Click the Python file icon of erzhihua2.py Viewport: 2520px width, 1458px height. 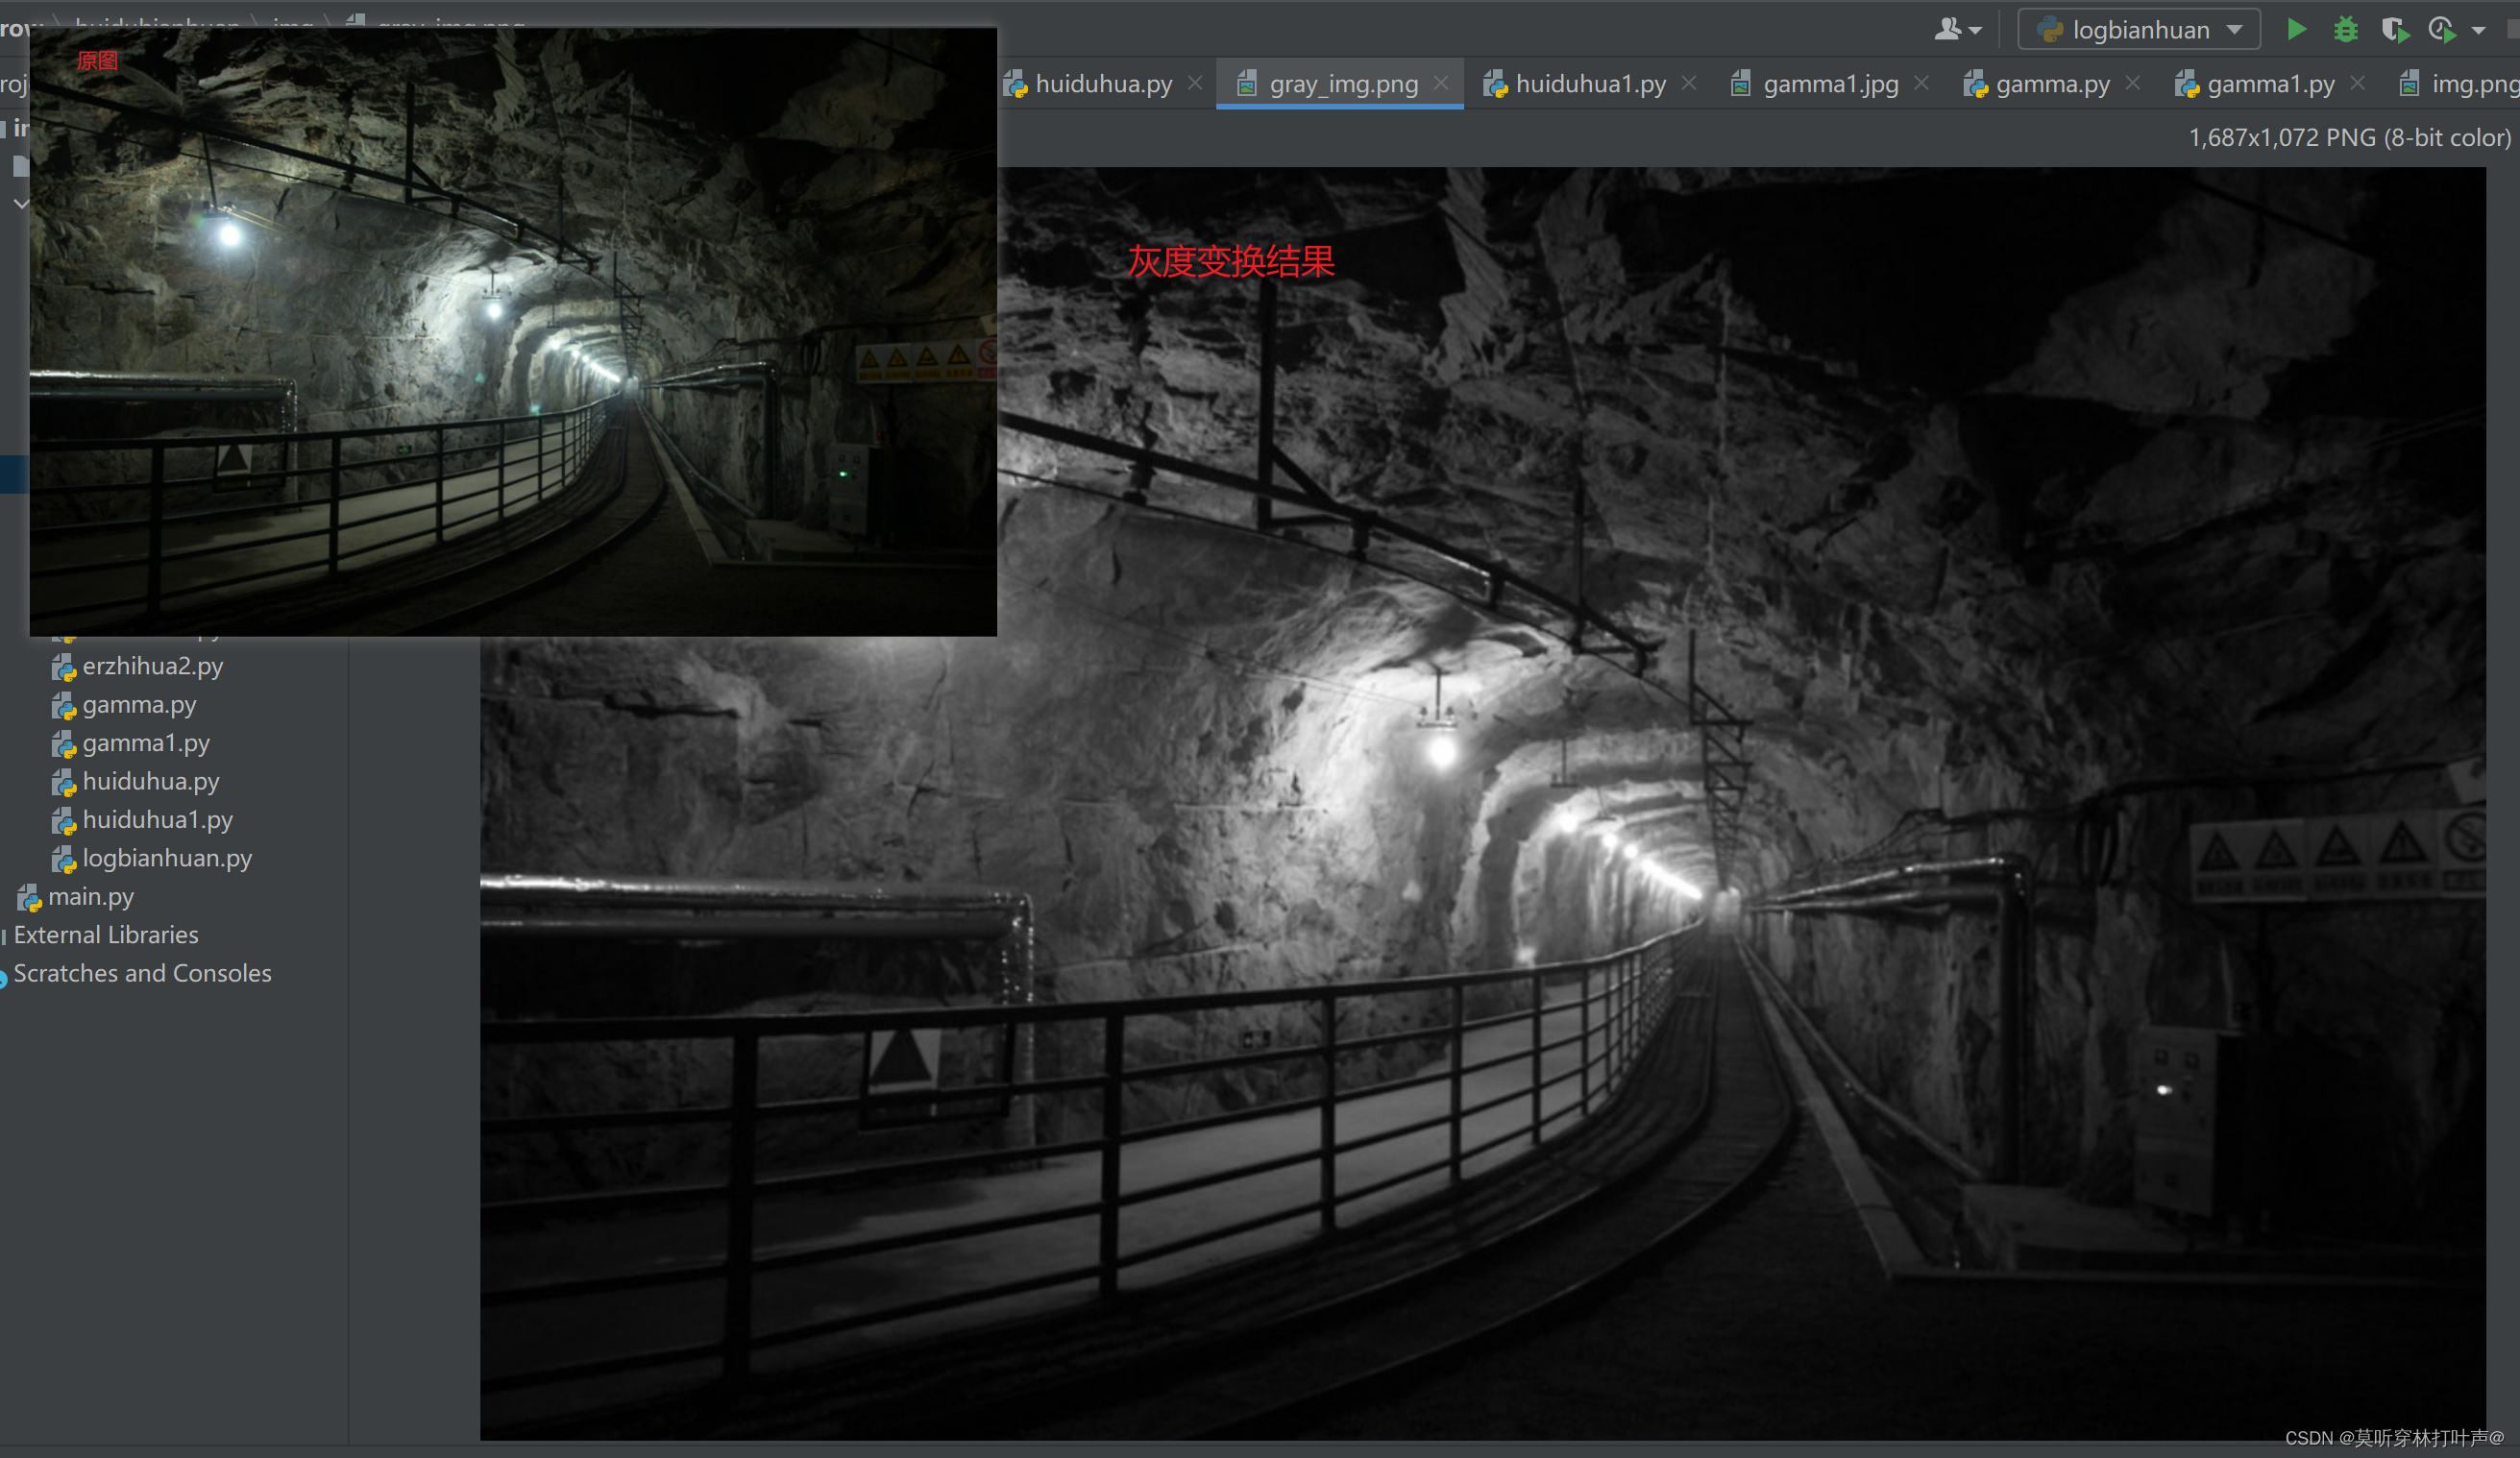(x=64, y=667)
